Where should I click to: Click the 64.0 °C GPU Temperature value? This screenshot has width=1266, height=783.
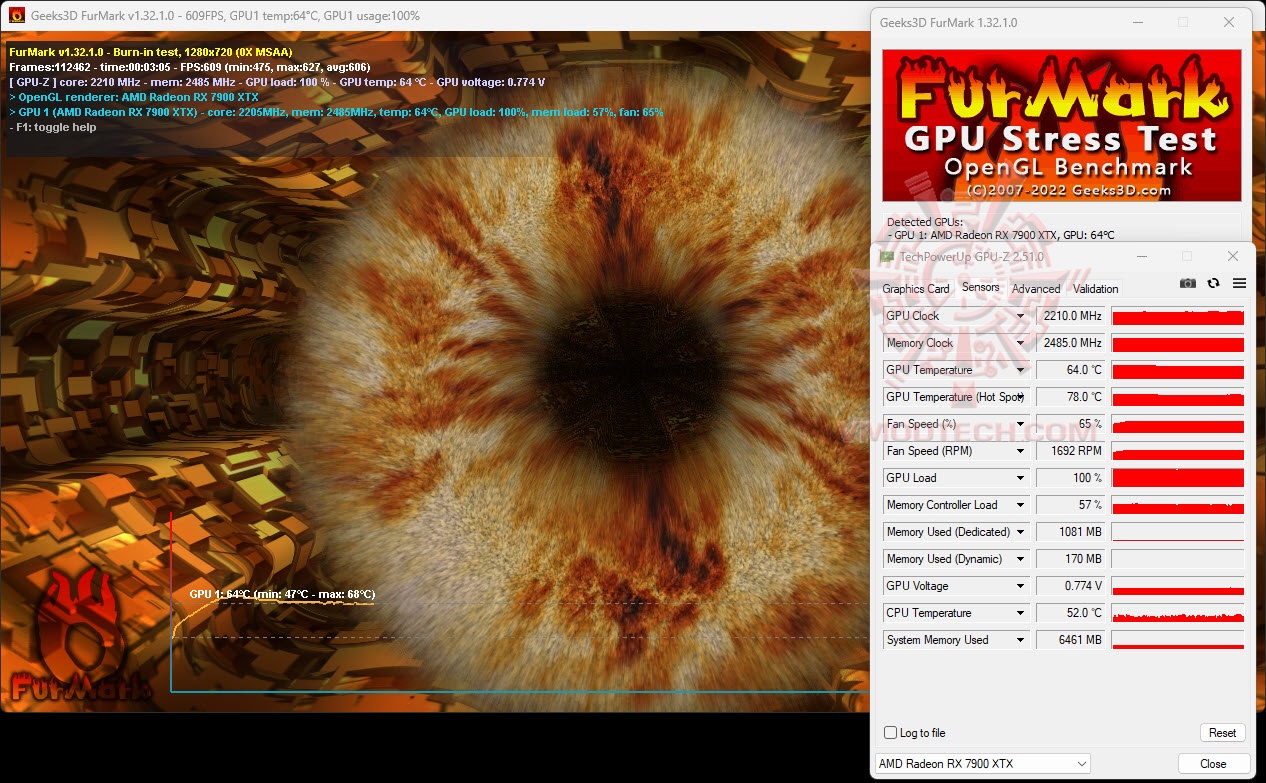1070,370
